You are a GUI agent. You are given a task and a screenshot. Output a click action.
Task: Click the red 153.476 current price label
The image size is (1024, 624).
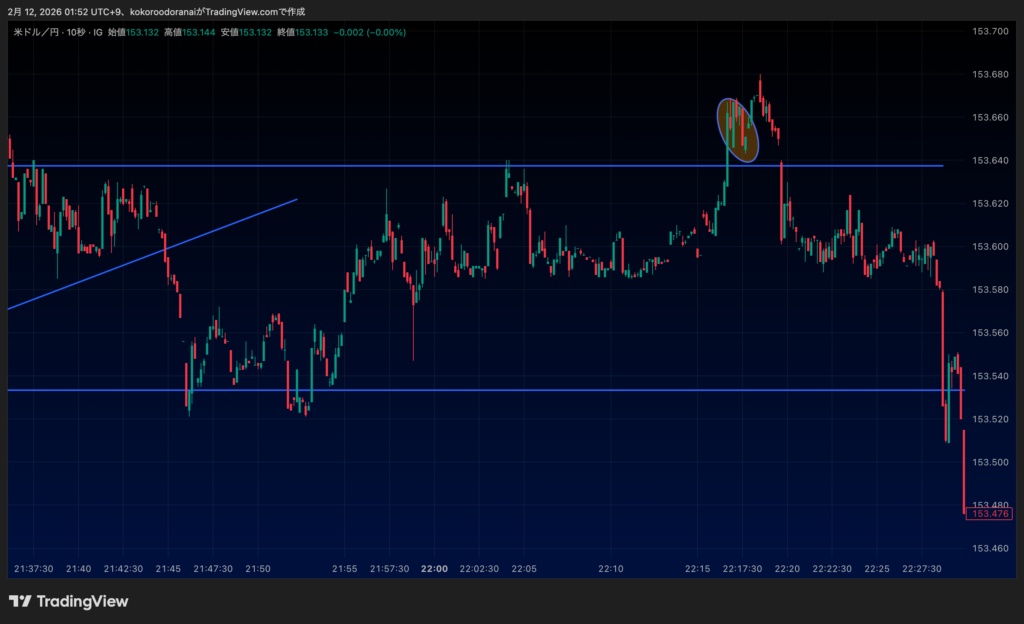tap(991, 513)
